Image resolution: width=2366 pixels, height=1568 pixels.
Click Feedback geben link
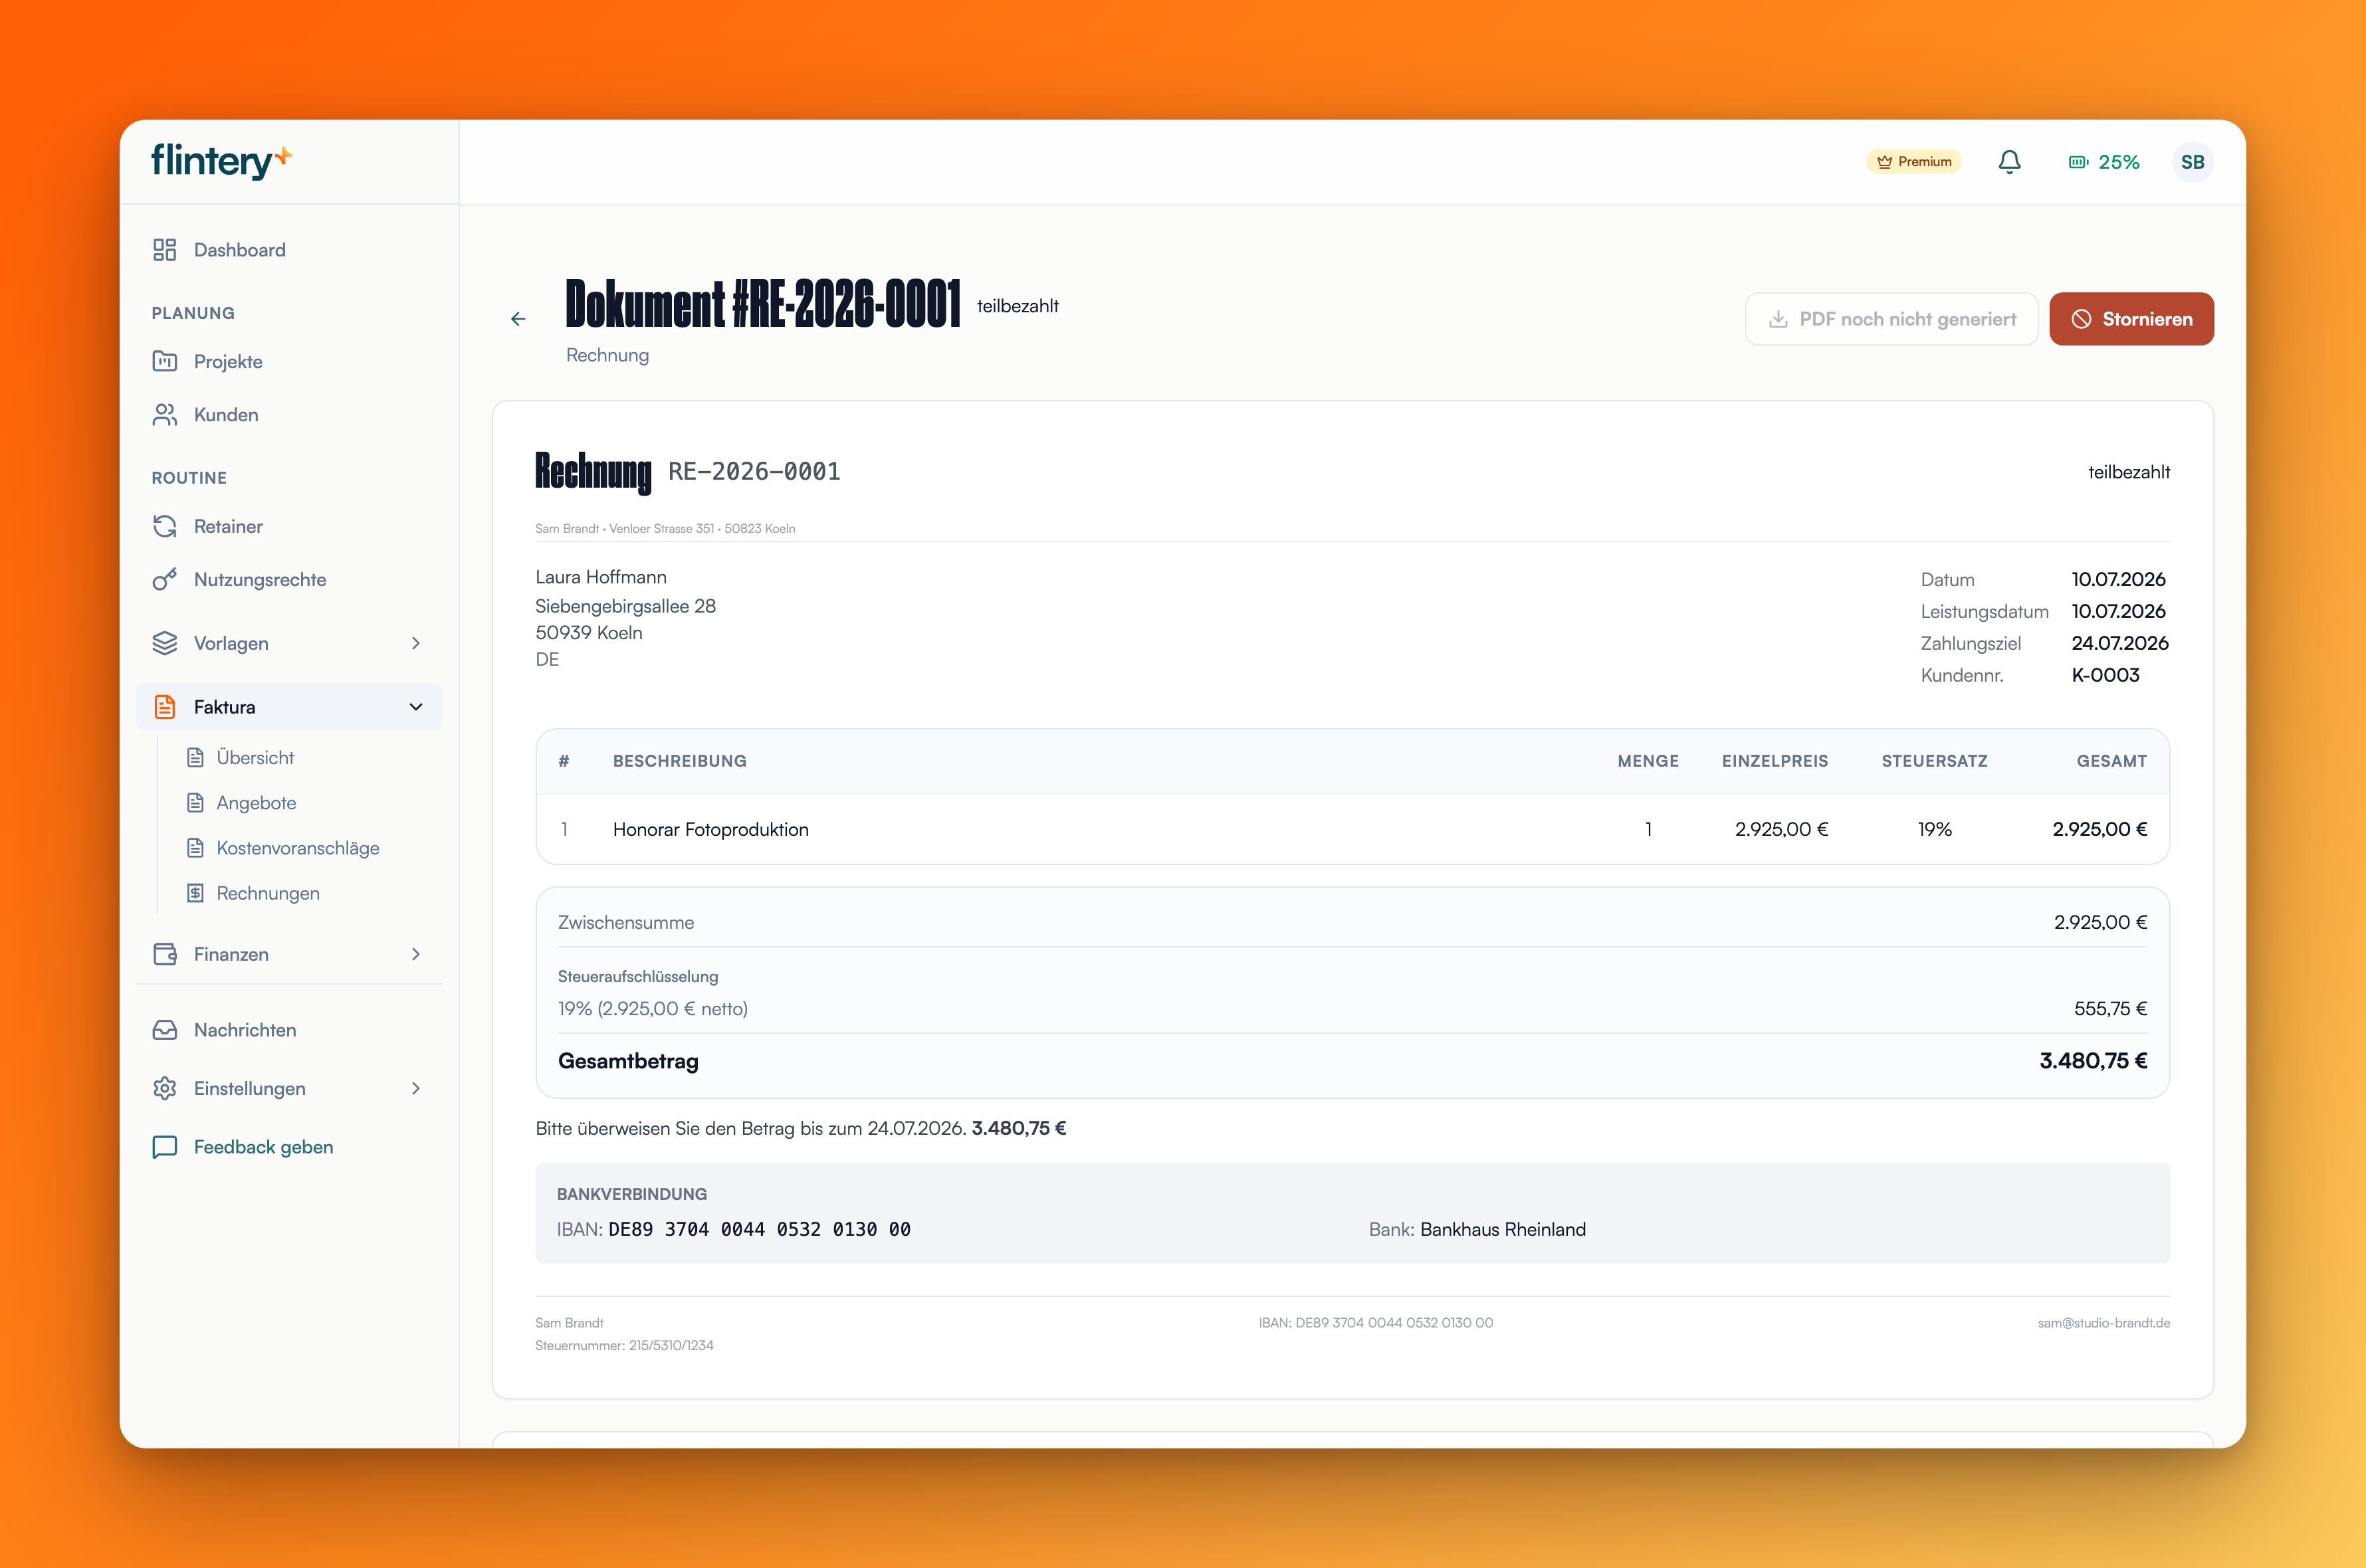[x=263, y=1147]
